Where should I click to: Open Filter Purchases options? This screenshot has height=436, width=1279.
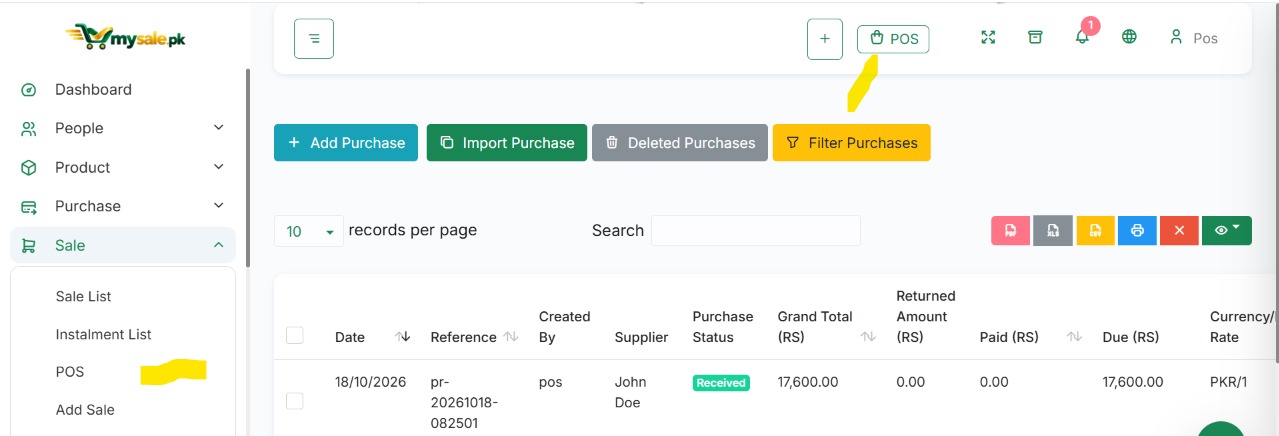[x=852, y=143]
